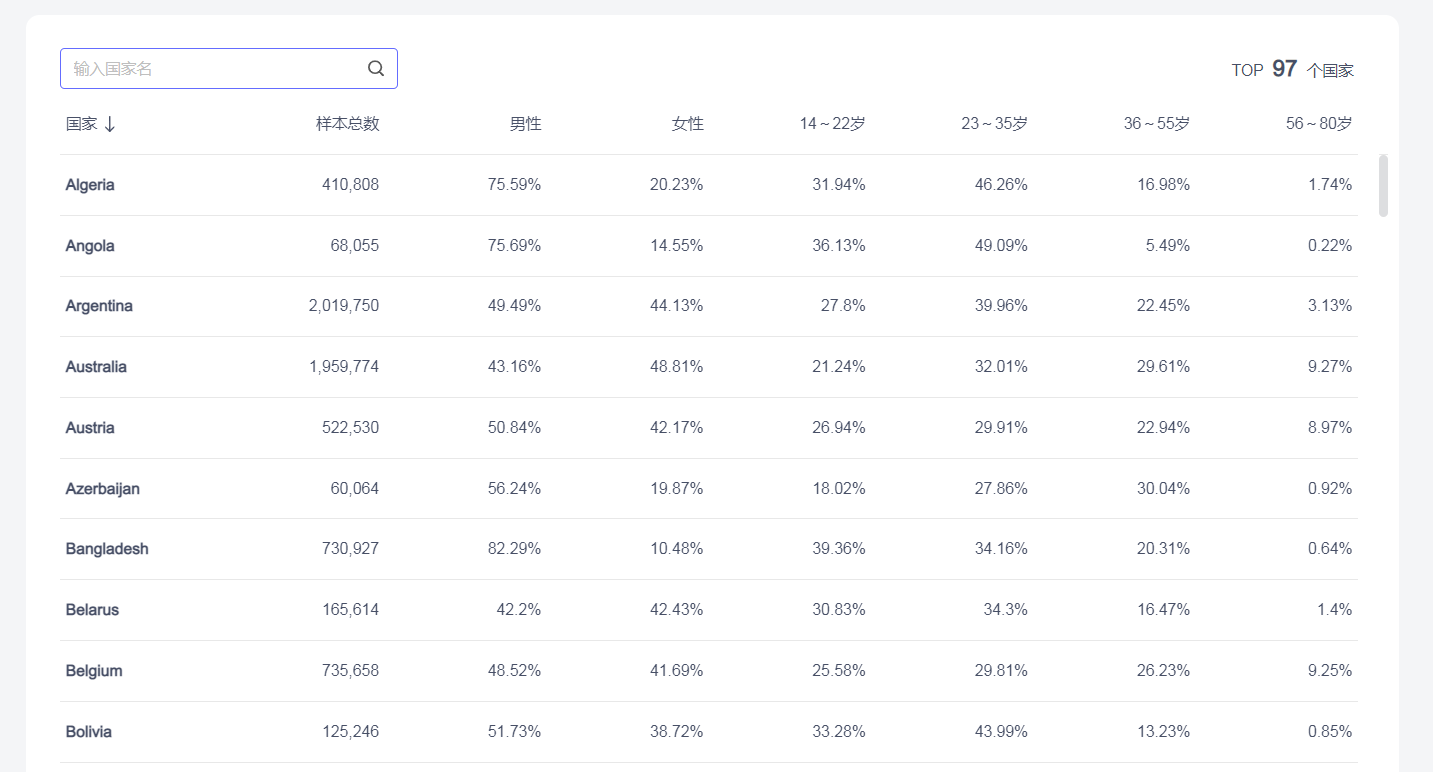Click the Australia country name

tap(96, 367)
